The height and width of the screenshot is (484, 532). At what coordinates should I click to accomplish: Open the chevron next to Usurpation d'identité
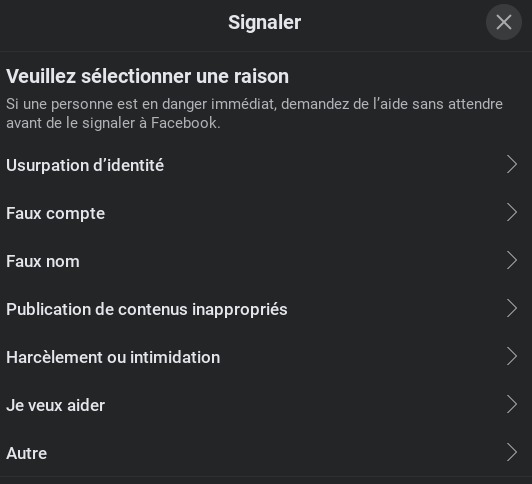[x=512, y=164]
